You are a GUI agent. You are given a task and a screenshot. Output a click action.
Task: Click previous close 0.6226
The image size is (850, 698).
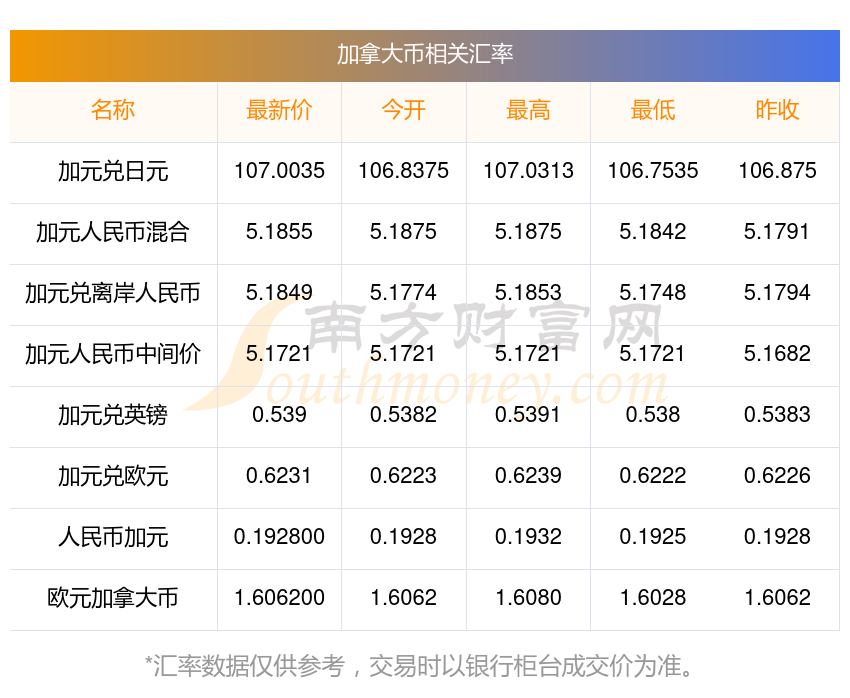777,476
